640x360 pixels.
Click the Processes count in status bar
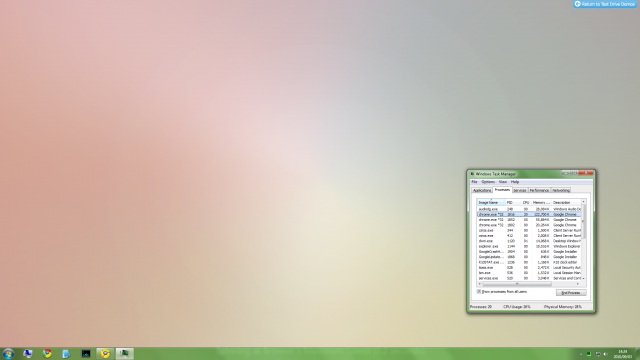click(481, 307)
